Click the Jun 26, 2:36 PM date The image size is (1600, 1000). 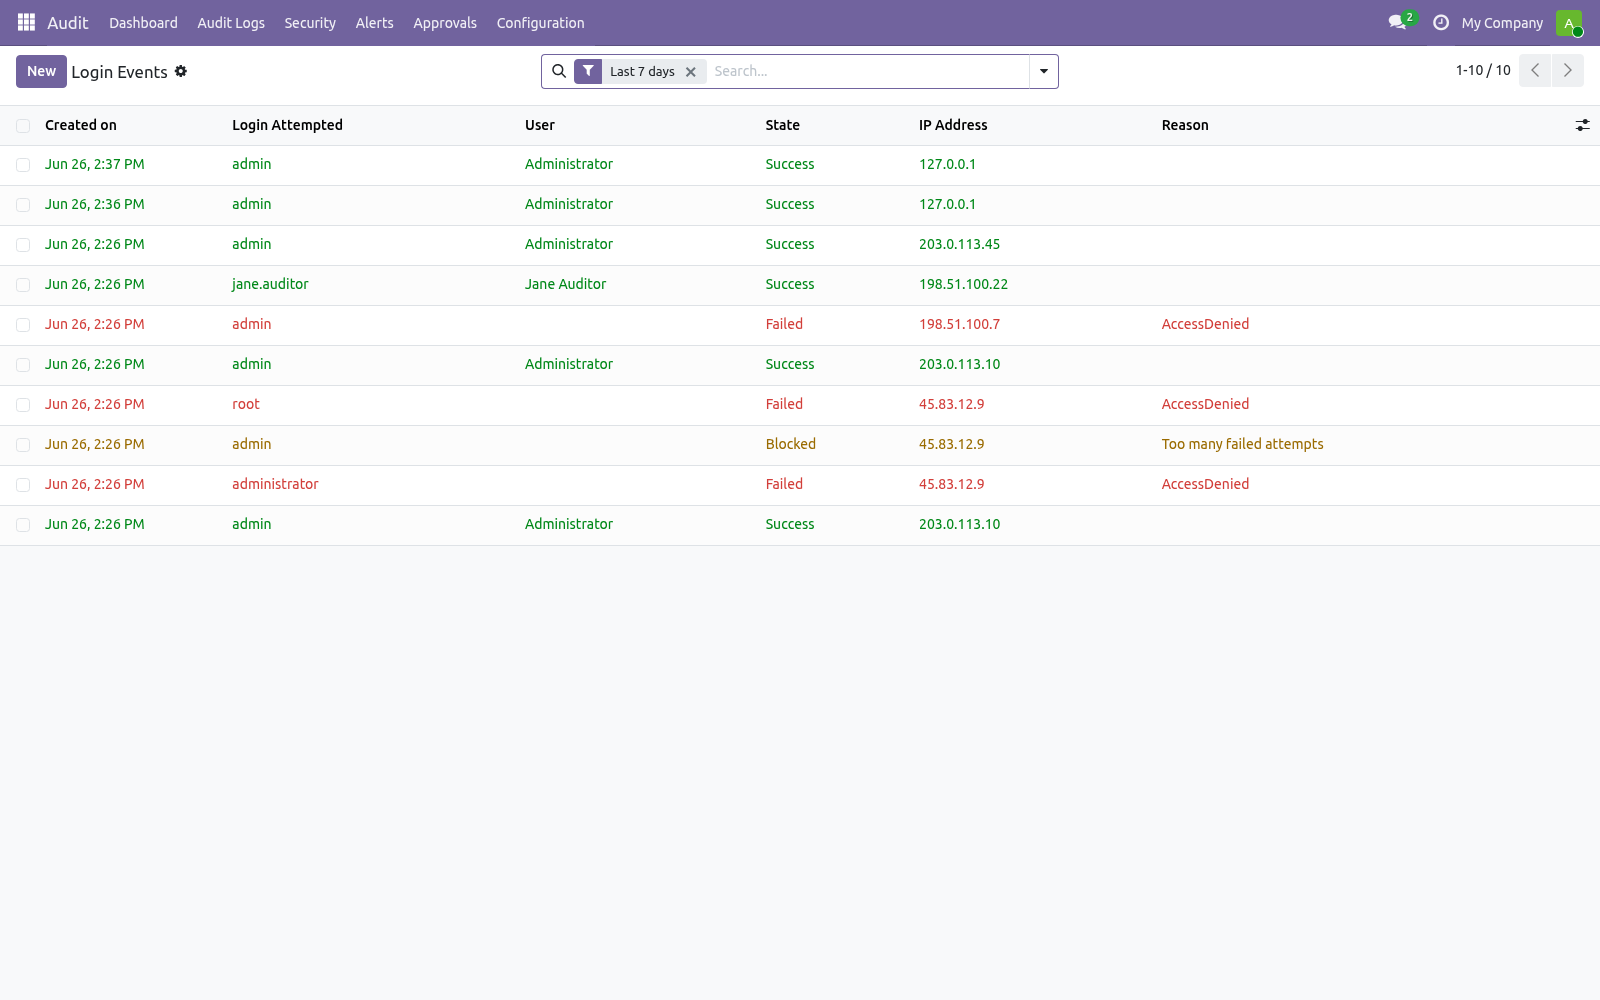point(95,204)
